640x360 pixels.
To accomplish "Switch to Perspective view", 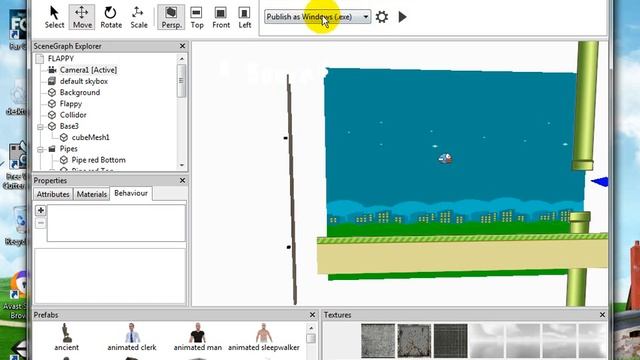I will pyautogui.click(x=171, y=17).
